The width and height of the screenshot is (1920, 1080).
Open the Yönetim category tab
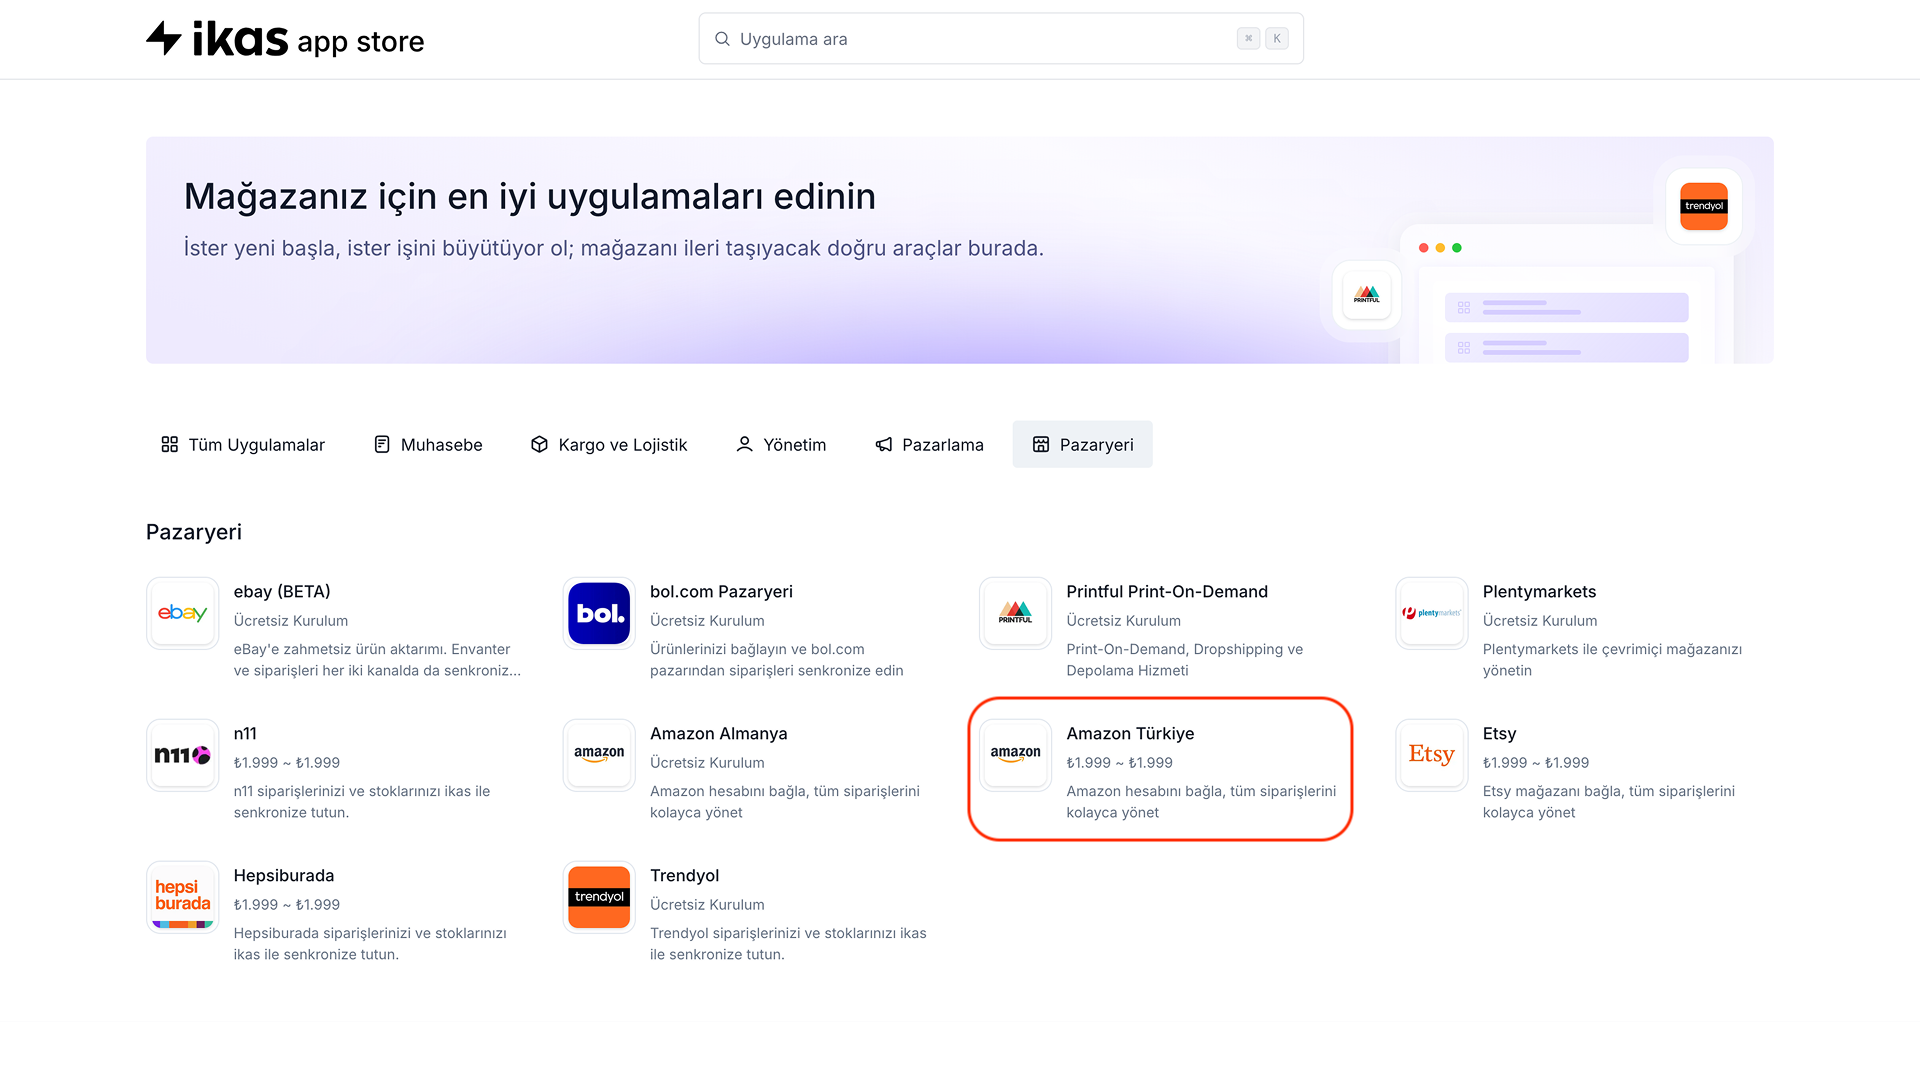pos(781,444)
